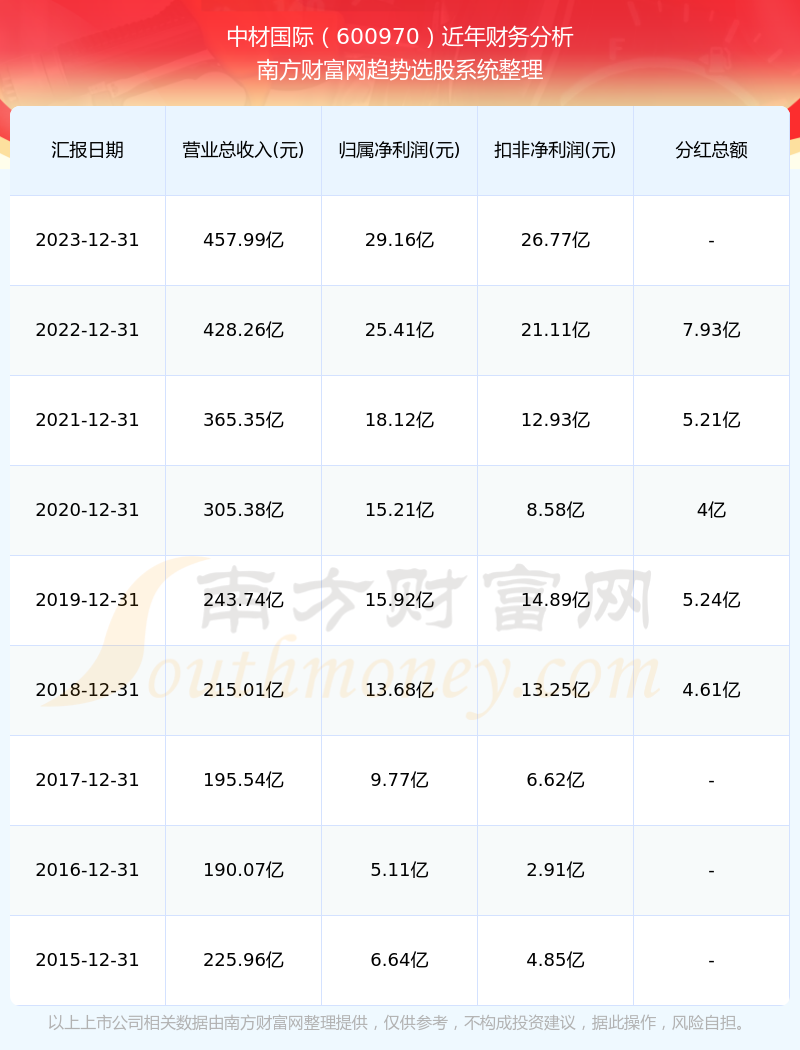Select the 365.35亿 revenue cell
Screen dimensions: 800x1050
pos(244,420)
